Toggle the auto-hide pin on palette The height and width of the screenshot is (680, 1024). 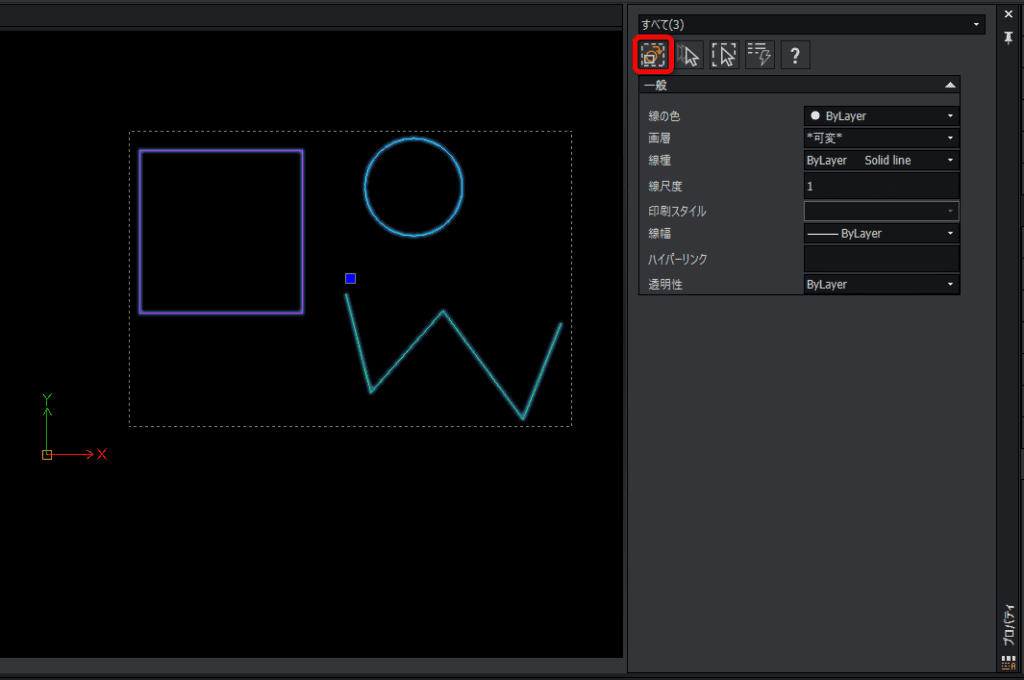(1008, 38)
